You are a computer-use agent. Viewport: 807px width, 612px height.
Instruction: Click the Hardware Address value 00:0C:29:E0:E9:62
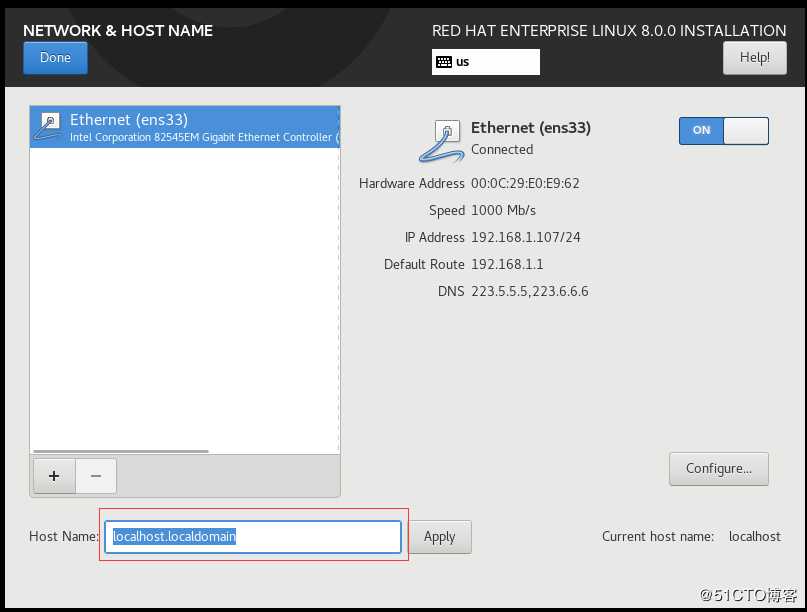pyautogui.click(x=525, y=183)
